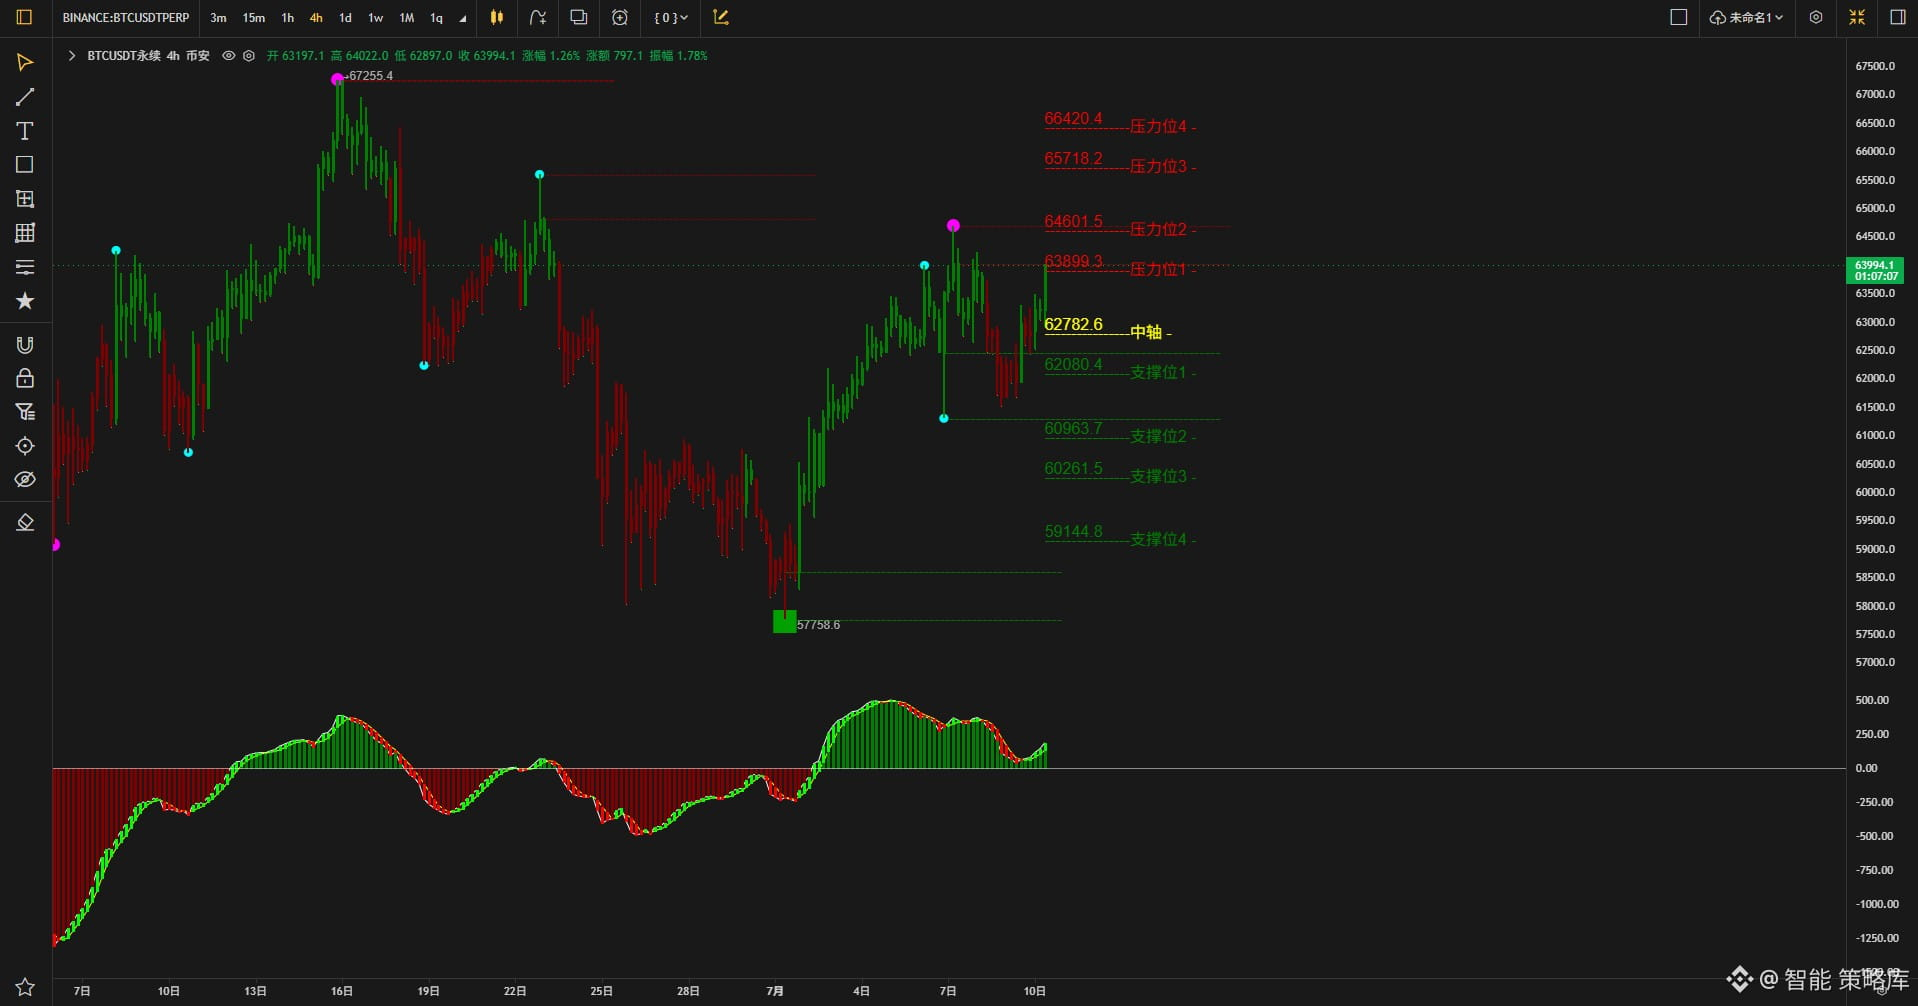Add a price alert clock icon

[619, 17]
